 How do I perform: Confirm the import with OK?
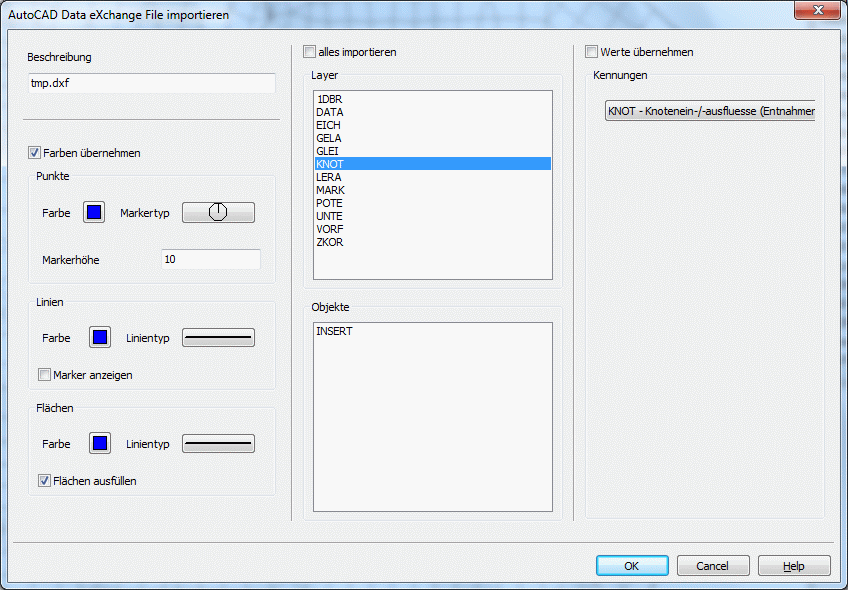click(x=632, y=566)
